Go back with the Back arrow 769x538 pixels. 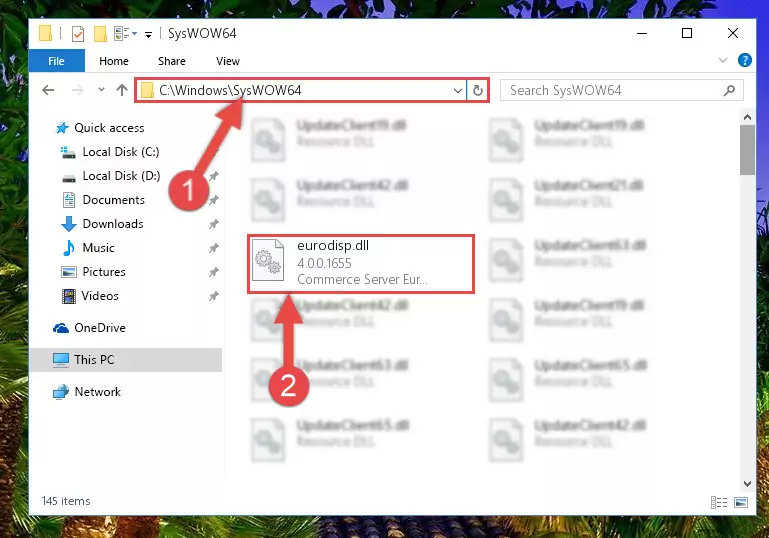point(48,90)
